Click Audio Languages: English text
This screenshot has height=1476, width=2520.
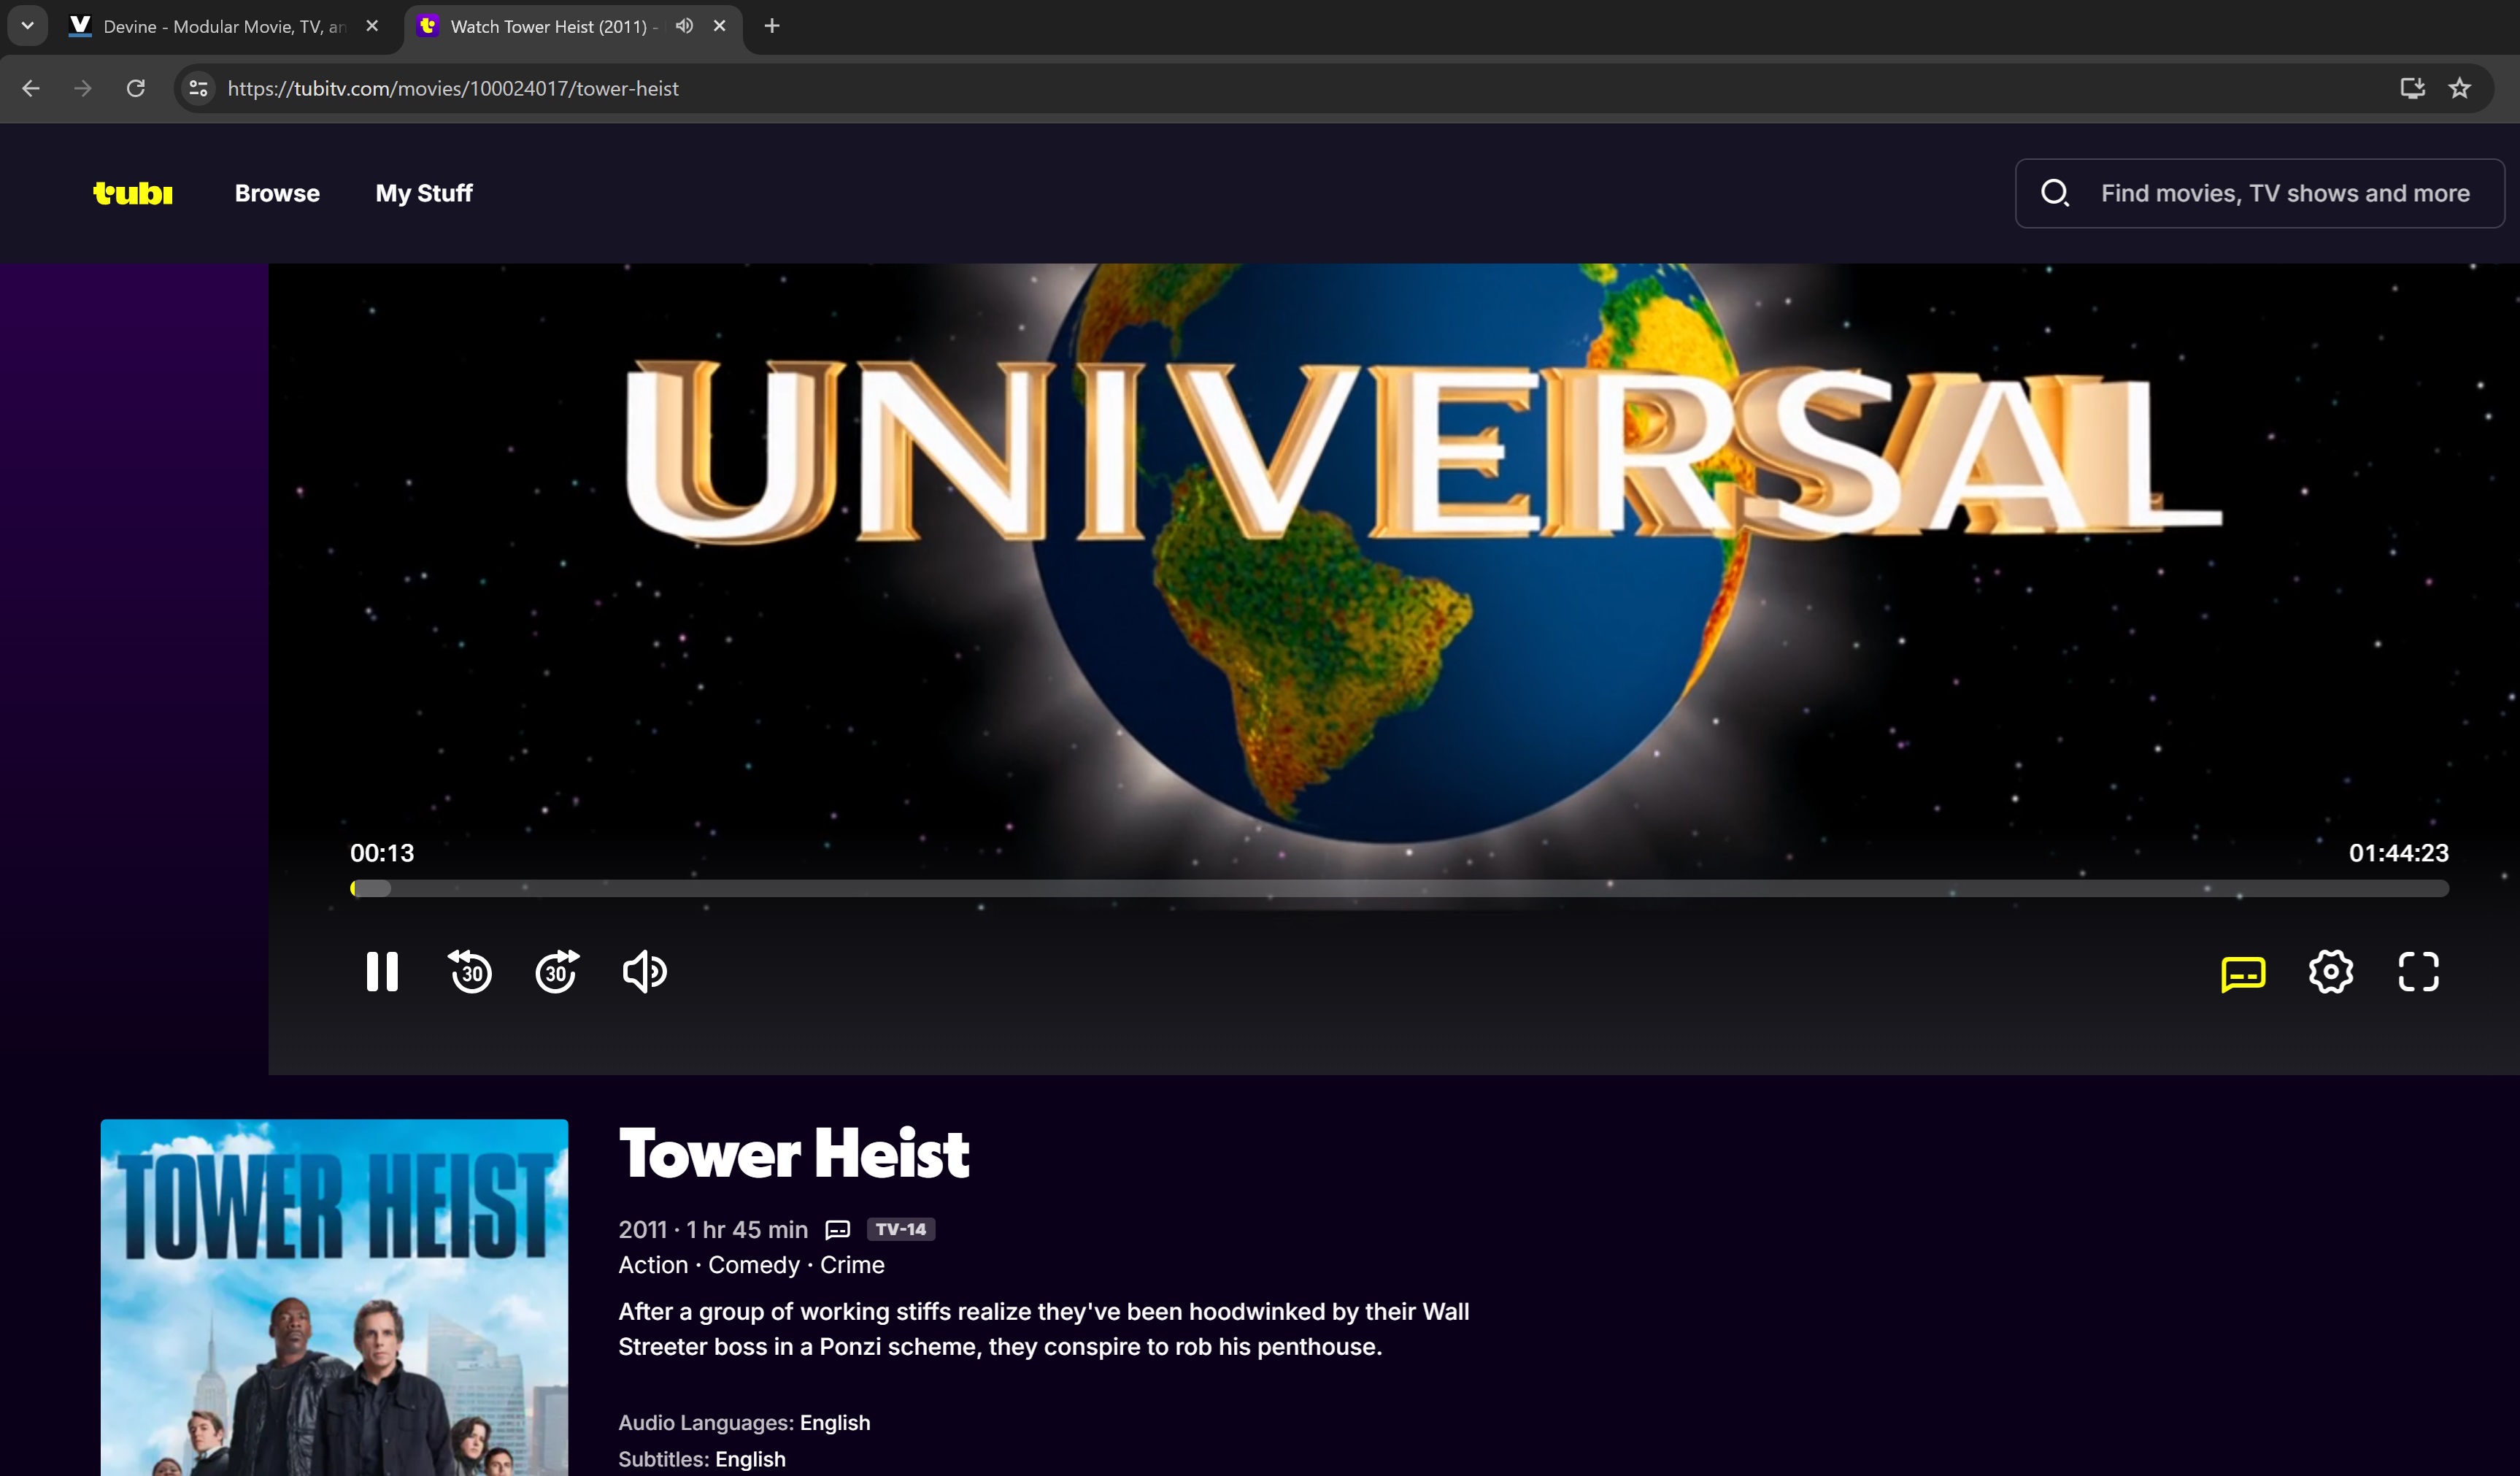[744, 1423]
